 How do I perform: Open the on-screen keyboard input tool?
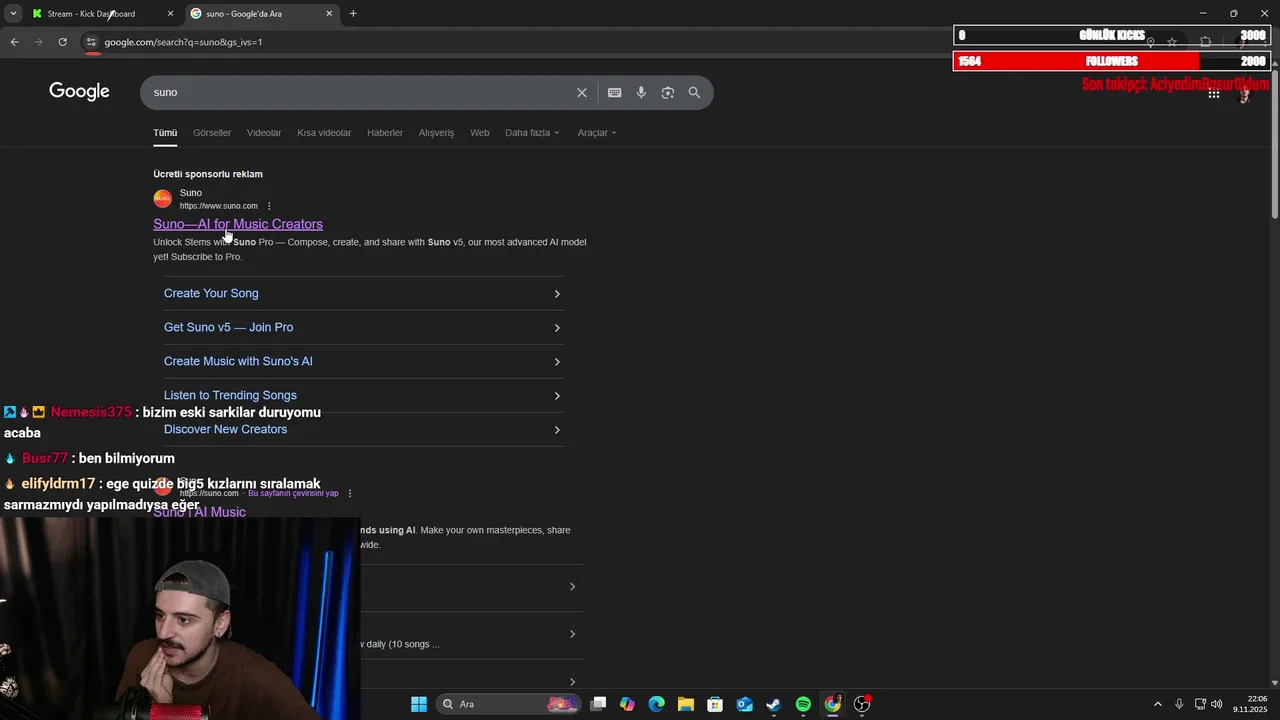pos(614,92)
